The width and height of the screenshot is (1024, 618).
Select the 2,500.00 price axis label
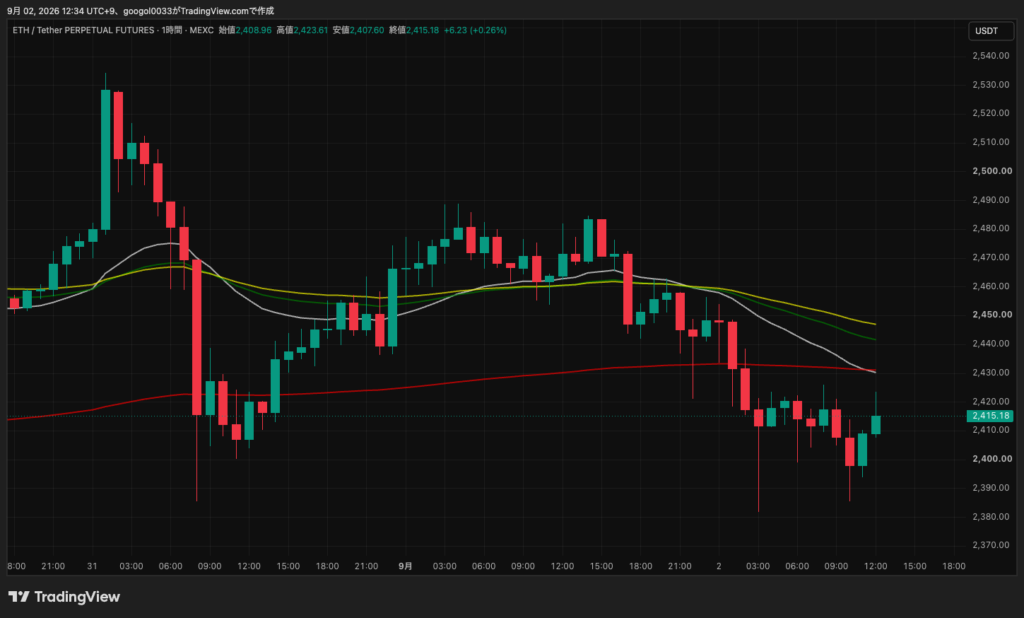point(991,171)
